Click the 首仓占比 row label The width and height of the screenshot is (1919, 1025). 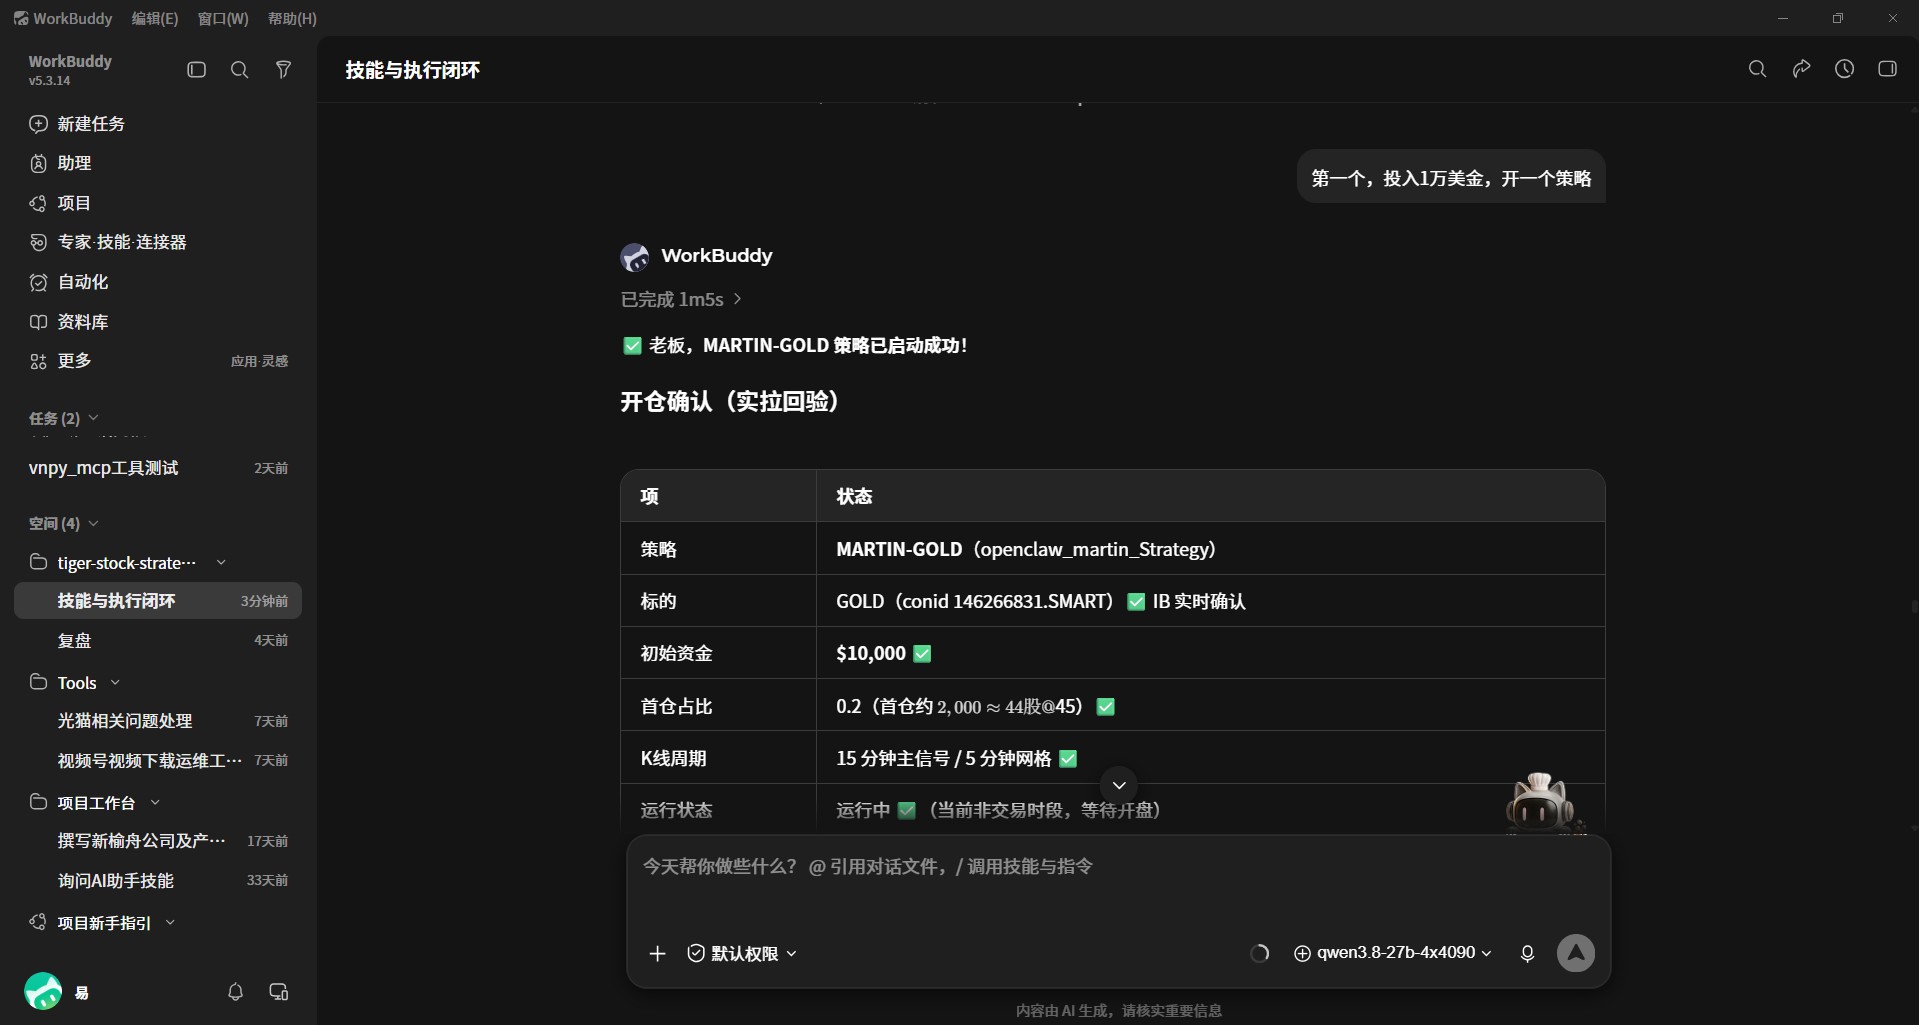(x=676, y=706)
